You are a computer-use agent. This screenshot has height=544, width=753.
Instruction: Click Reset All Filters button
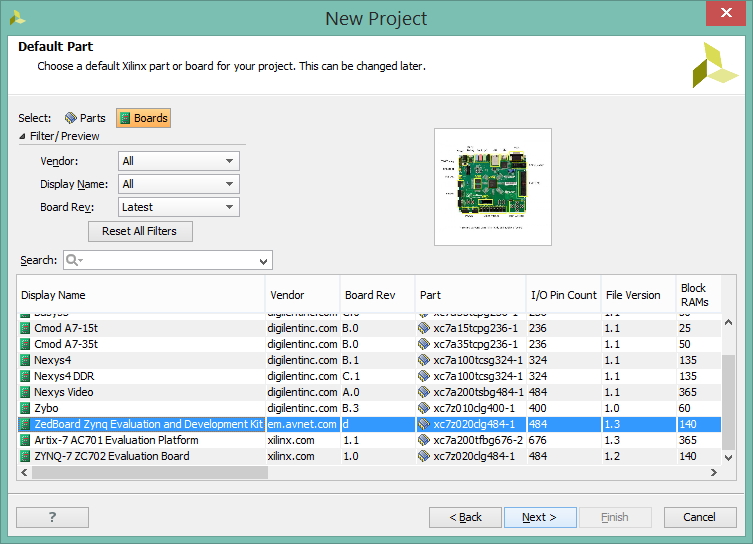point(140,231)
